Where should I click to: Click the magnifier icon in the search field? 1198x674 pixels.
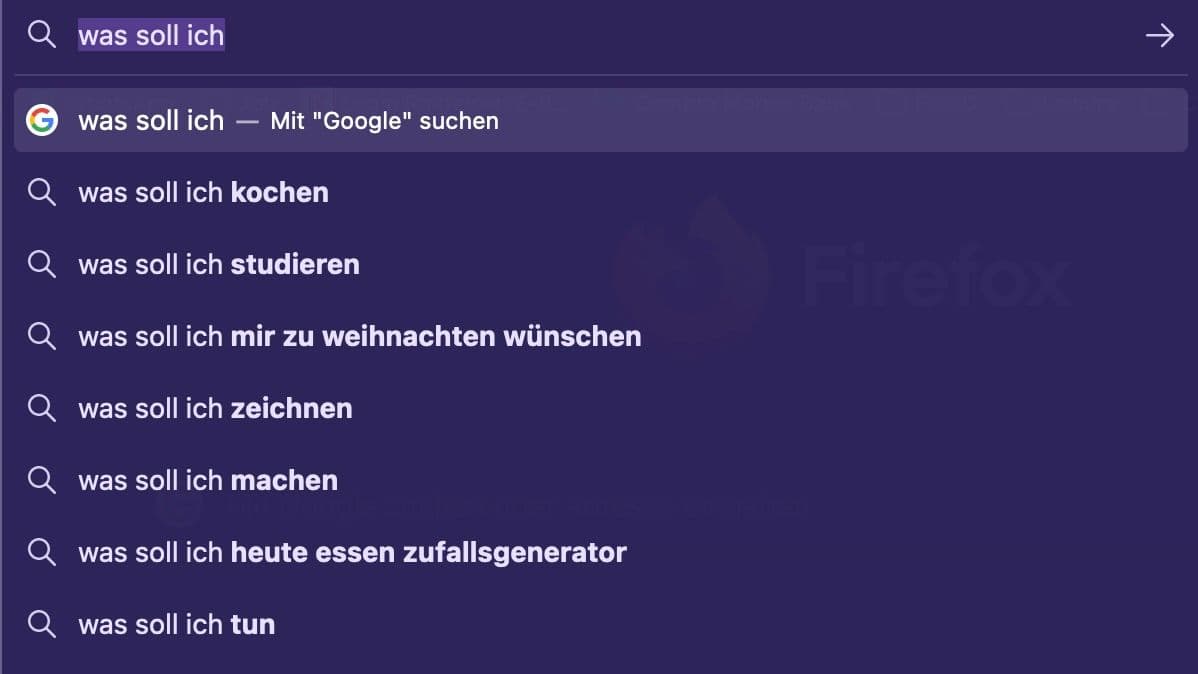[41, 36]
